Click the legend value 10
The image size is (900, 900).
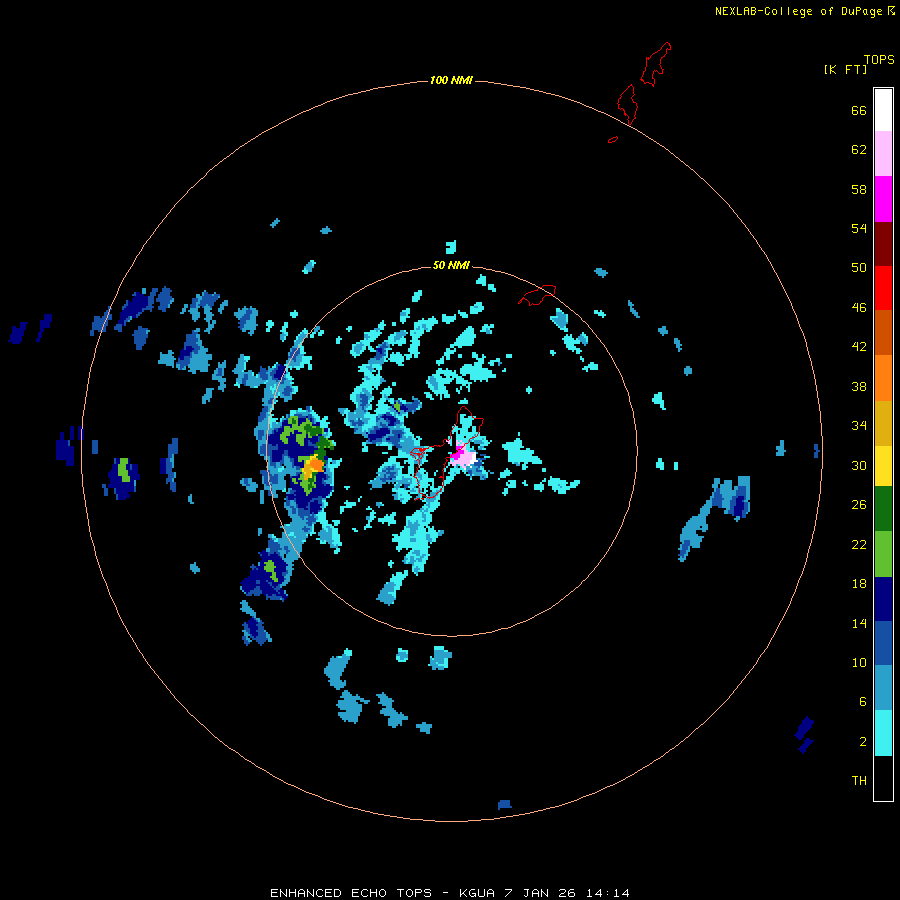coord(859,663)
